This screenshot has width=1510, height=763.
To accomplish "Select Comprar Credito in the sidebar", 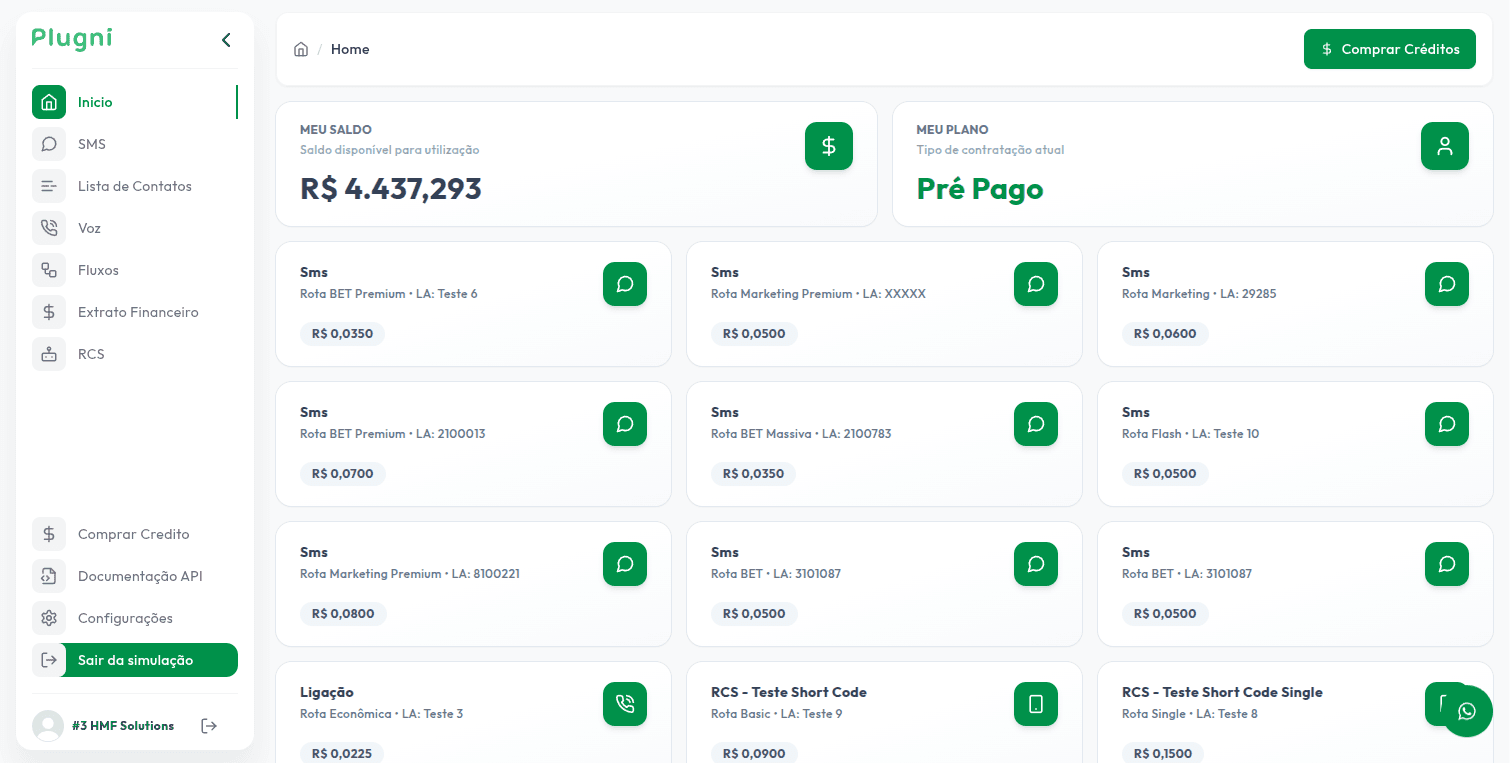I will [133, 534].
